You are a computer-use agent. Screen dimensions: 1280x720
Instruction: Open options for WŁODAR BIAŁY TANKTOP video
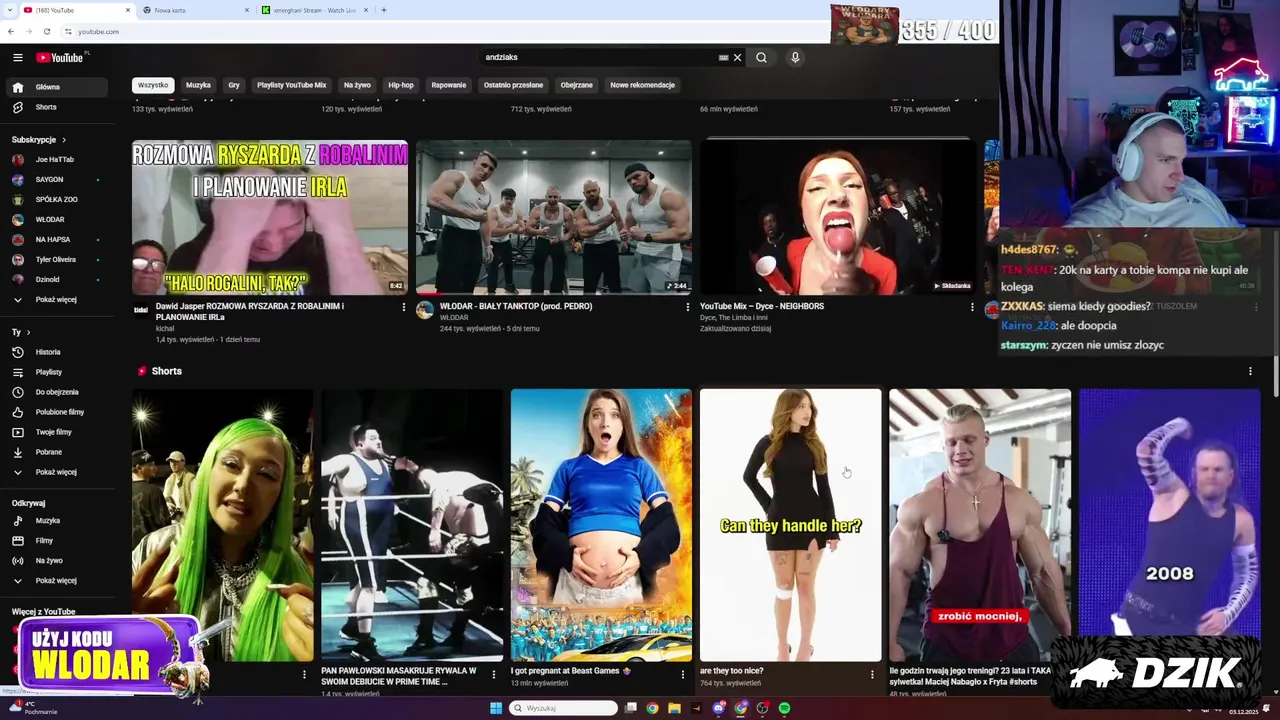pyautogui.click(x=688, y=307)
